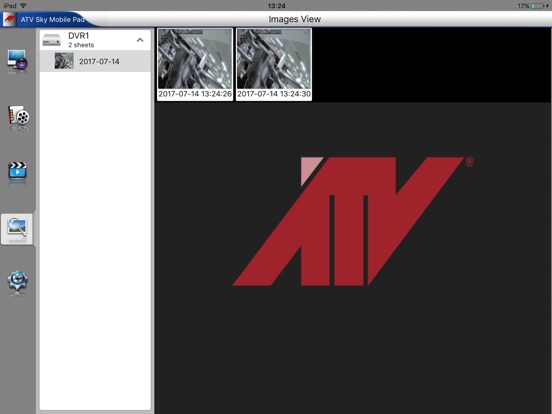The image size is (552, 414).
Task: Open snapshot taken at 13:24:30
Action: (274, 64)
